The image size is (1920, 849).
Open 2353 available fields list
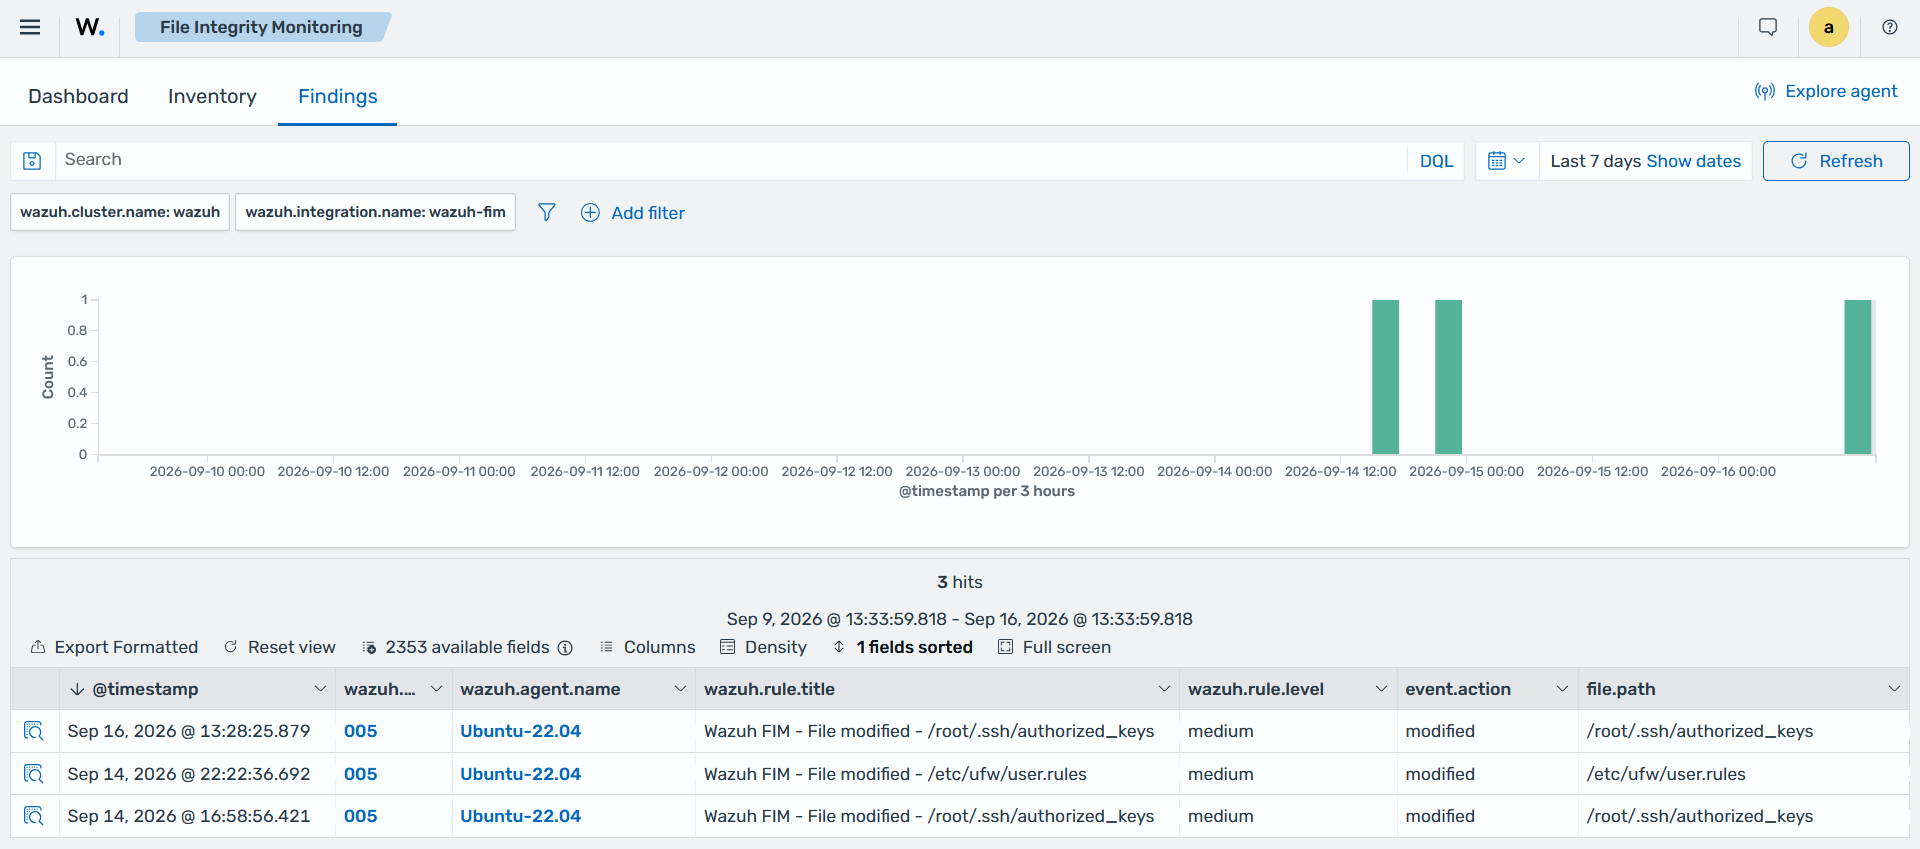[x=456, y=647]
